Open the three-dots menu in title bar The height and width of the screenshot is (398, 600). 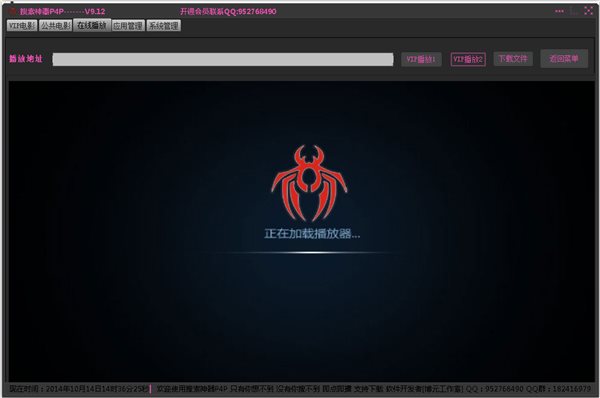coord(559,11)
